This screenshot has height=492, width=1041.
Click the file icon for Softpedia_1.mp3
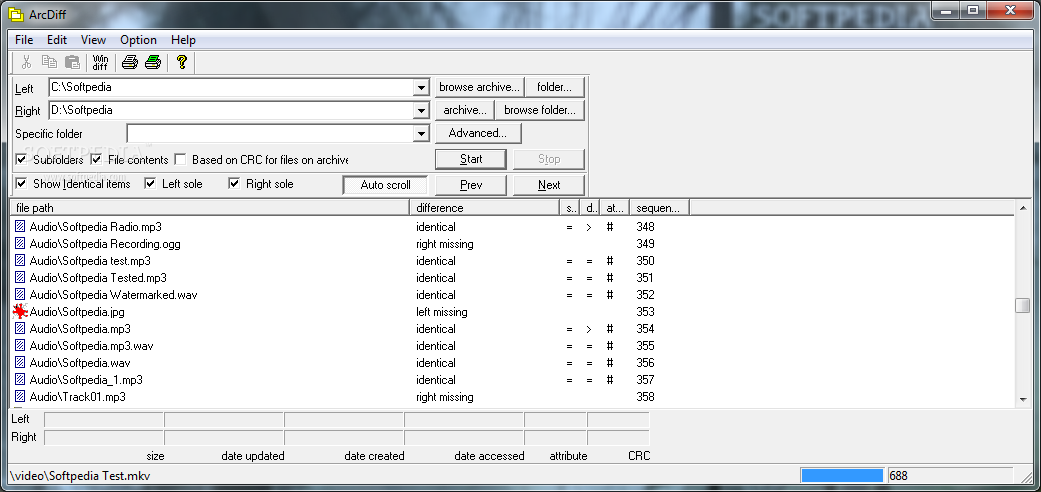click(20, 380)
